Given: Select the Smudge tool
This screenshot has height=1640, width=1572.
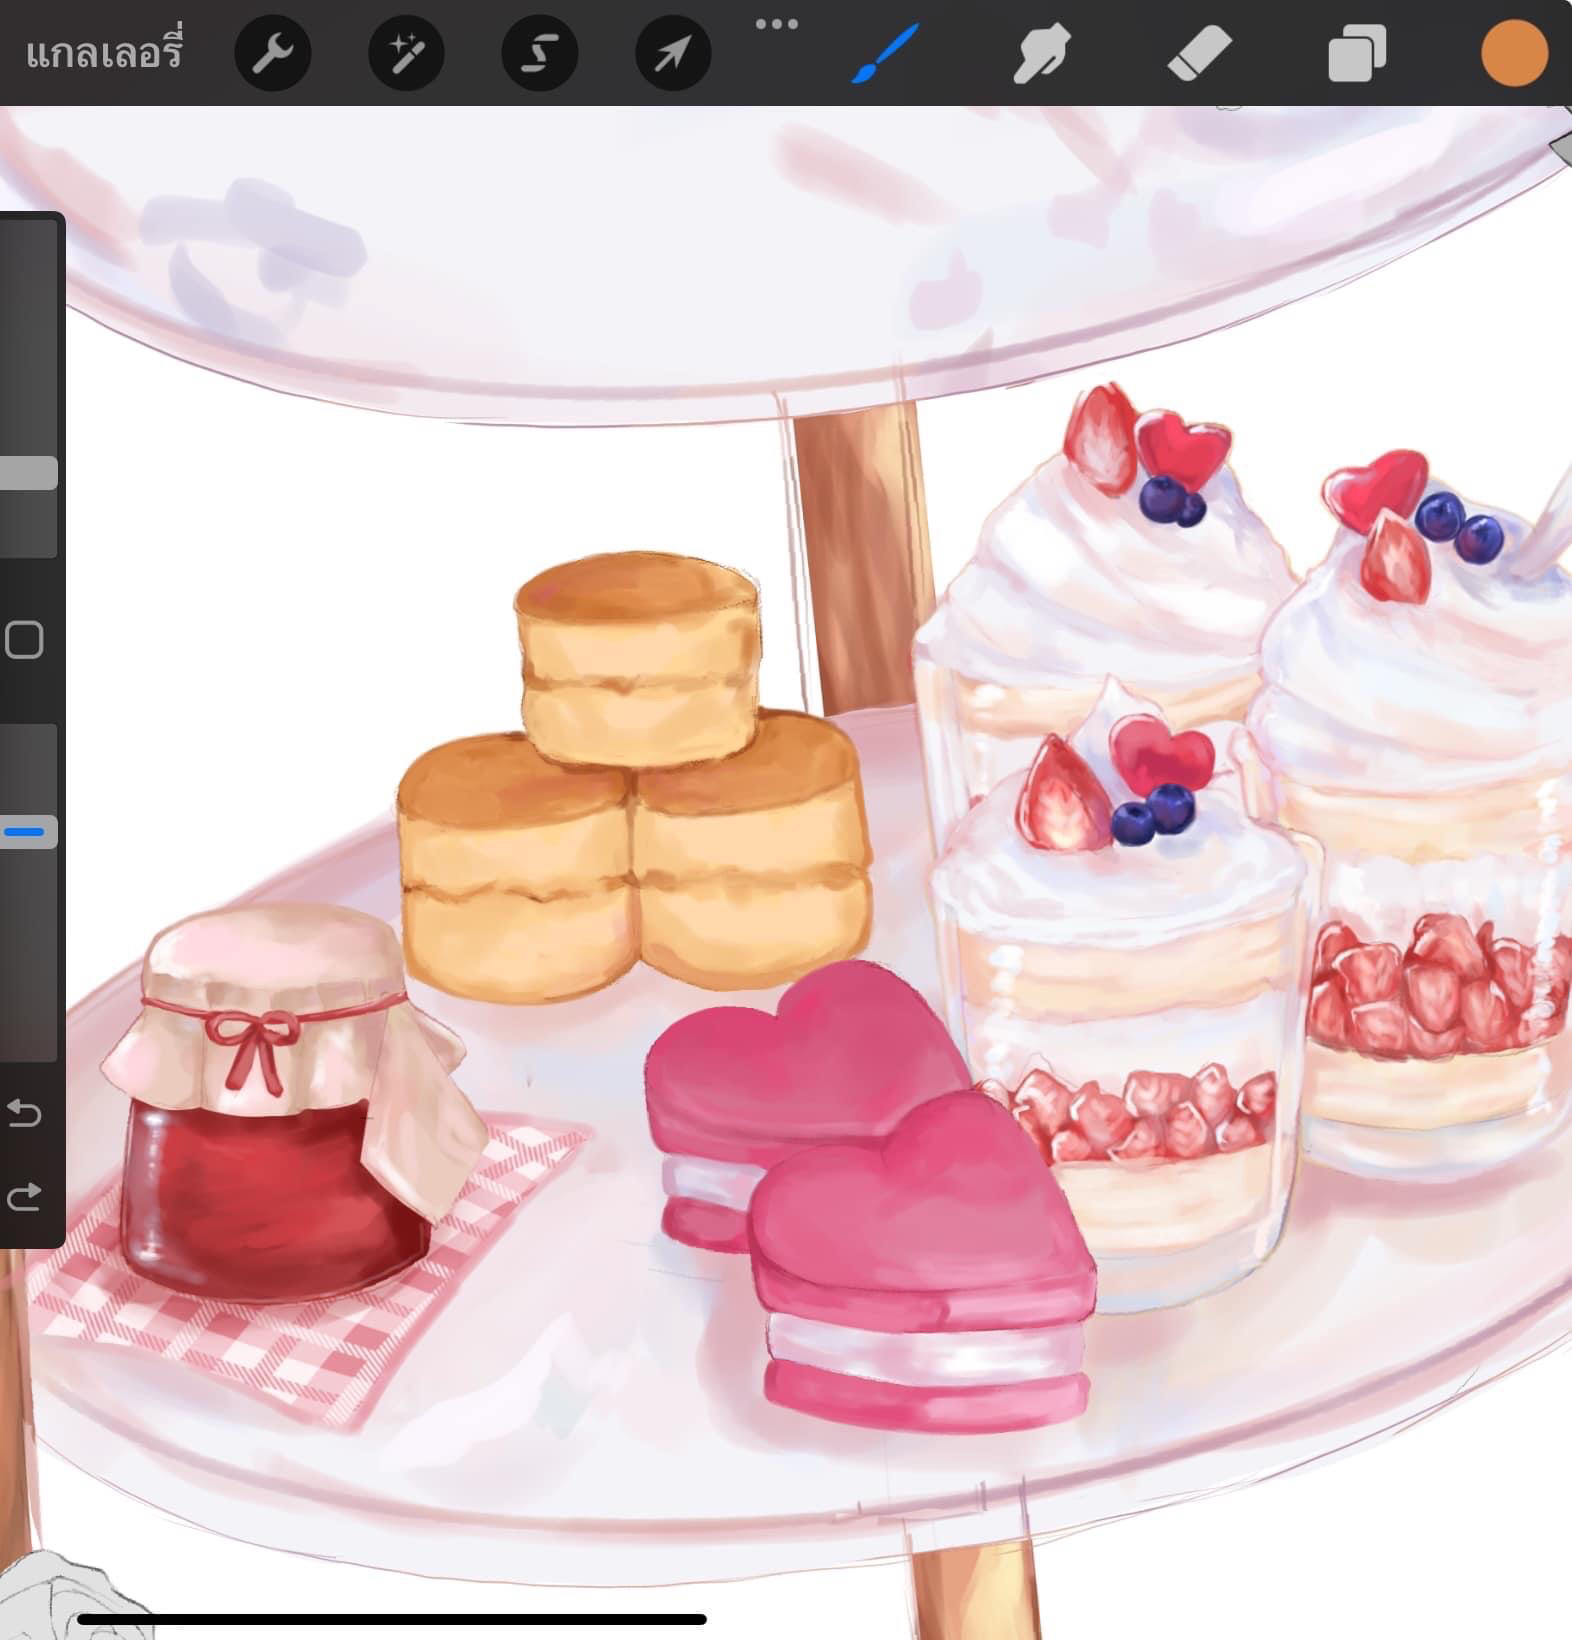Looking at the screenshot, I should pyautogui.click(x=1041, y=53).
